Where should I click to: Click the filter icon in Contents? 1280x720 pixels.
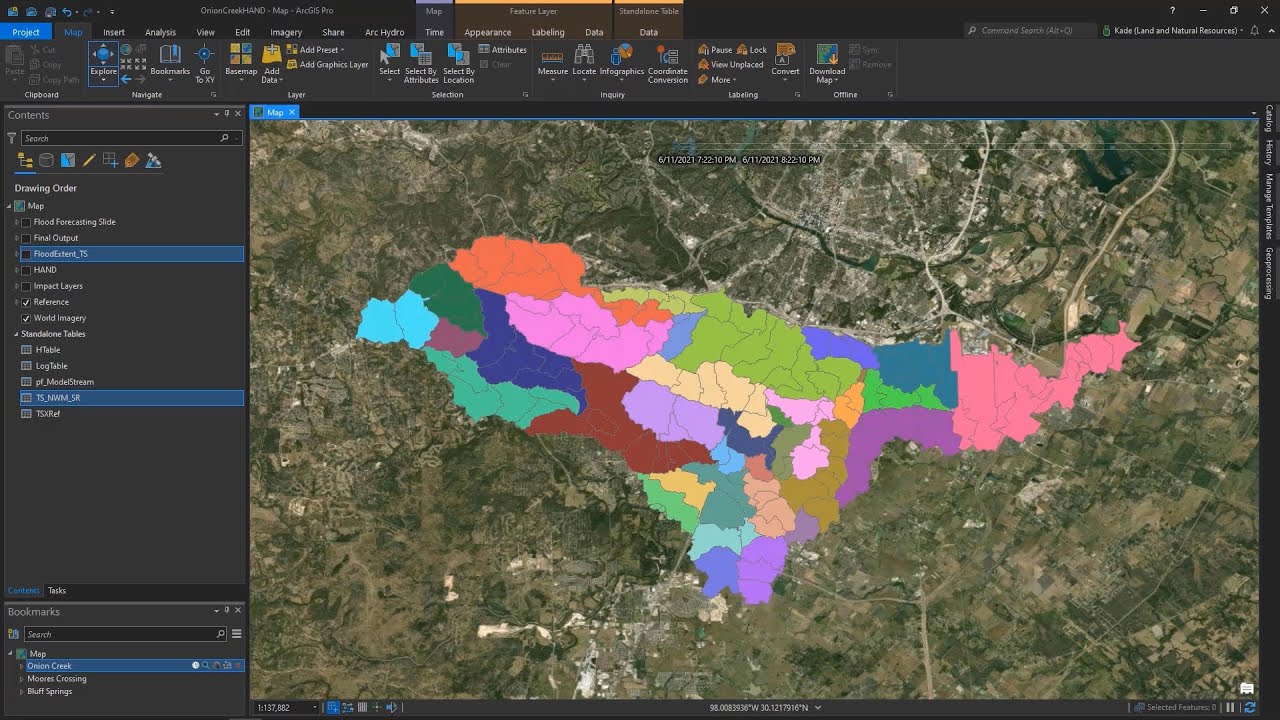click(12, 138)
